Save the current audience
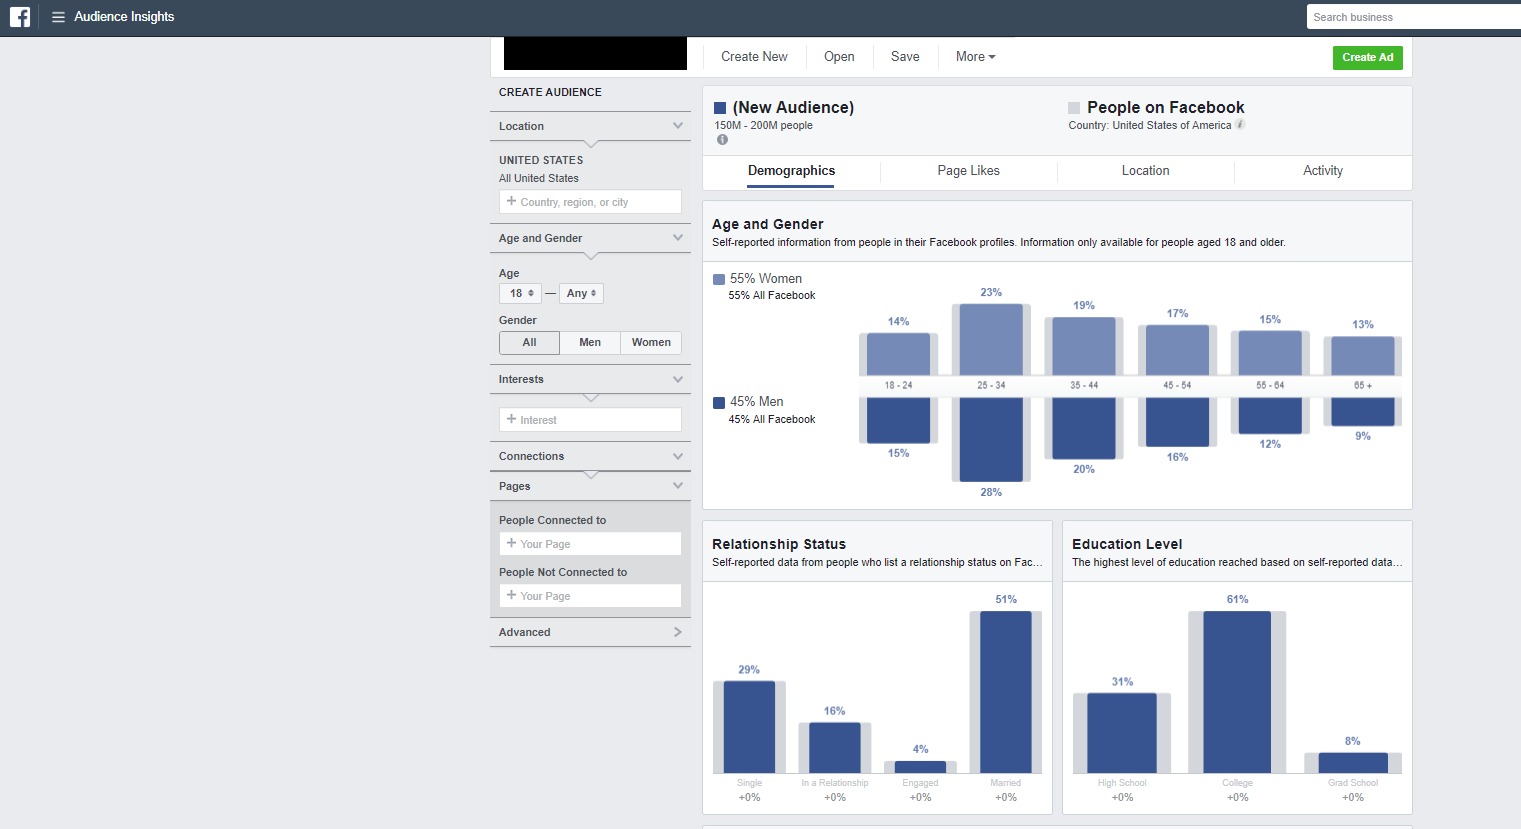1521x829 pixels. [904, 56]
